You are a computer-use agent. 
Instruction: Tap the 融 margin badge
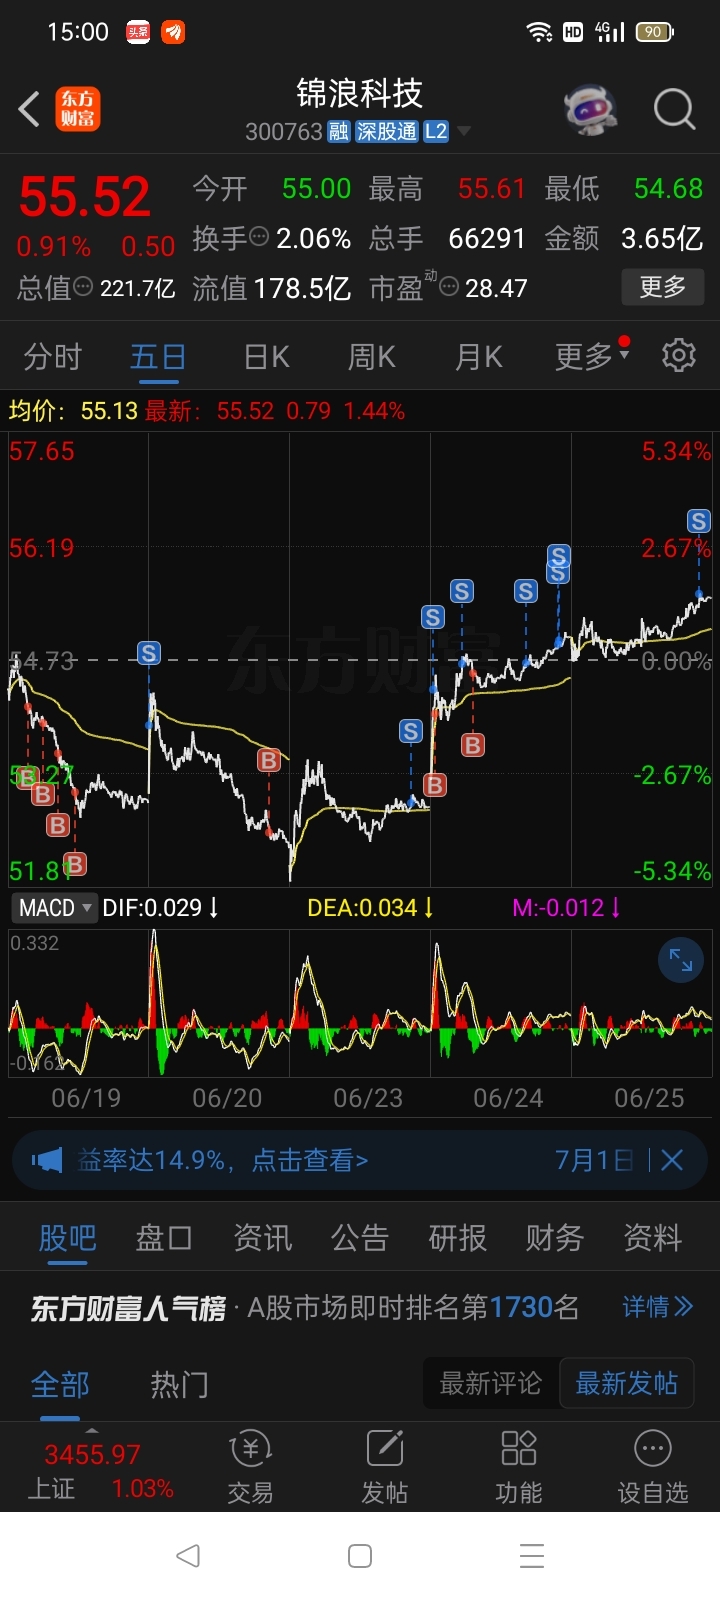point(339,132)
